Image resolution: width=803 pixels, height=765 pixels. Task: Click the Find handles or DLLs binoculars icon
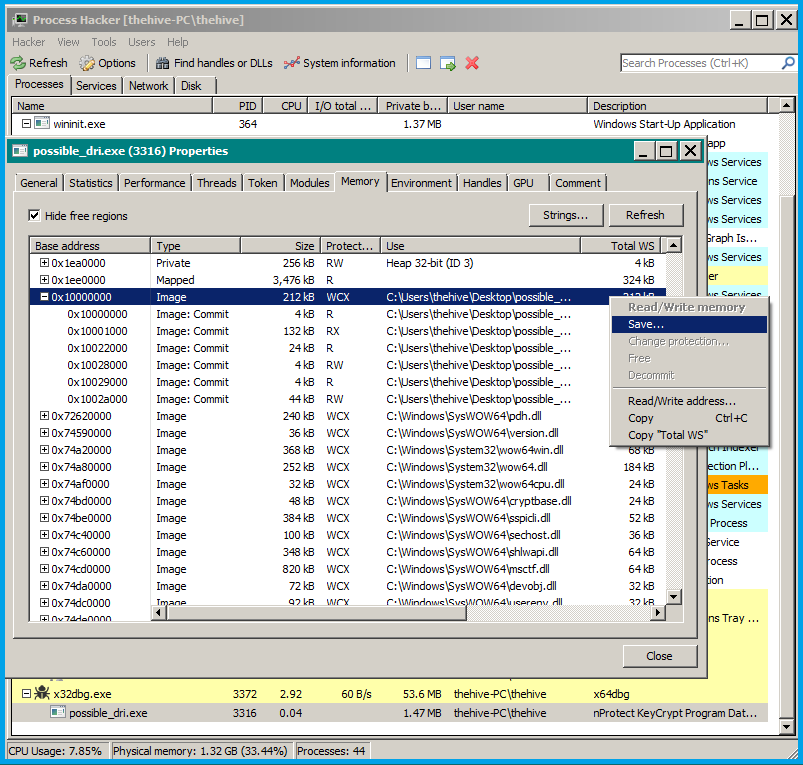[163, 63]
